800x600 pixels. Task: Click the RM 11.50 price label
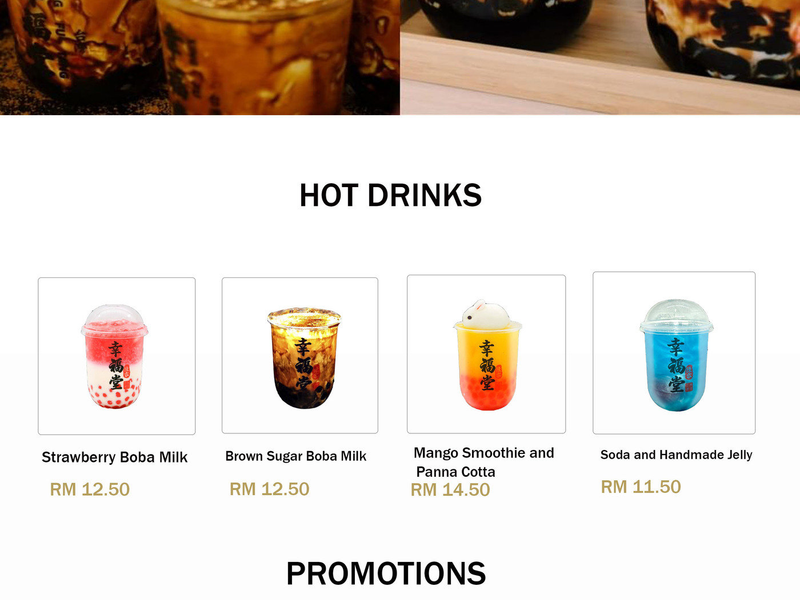pyautogui.click(x=641, y=487)
